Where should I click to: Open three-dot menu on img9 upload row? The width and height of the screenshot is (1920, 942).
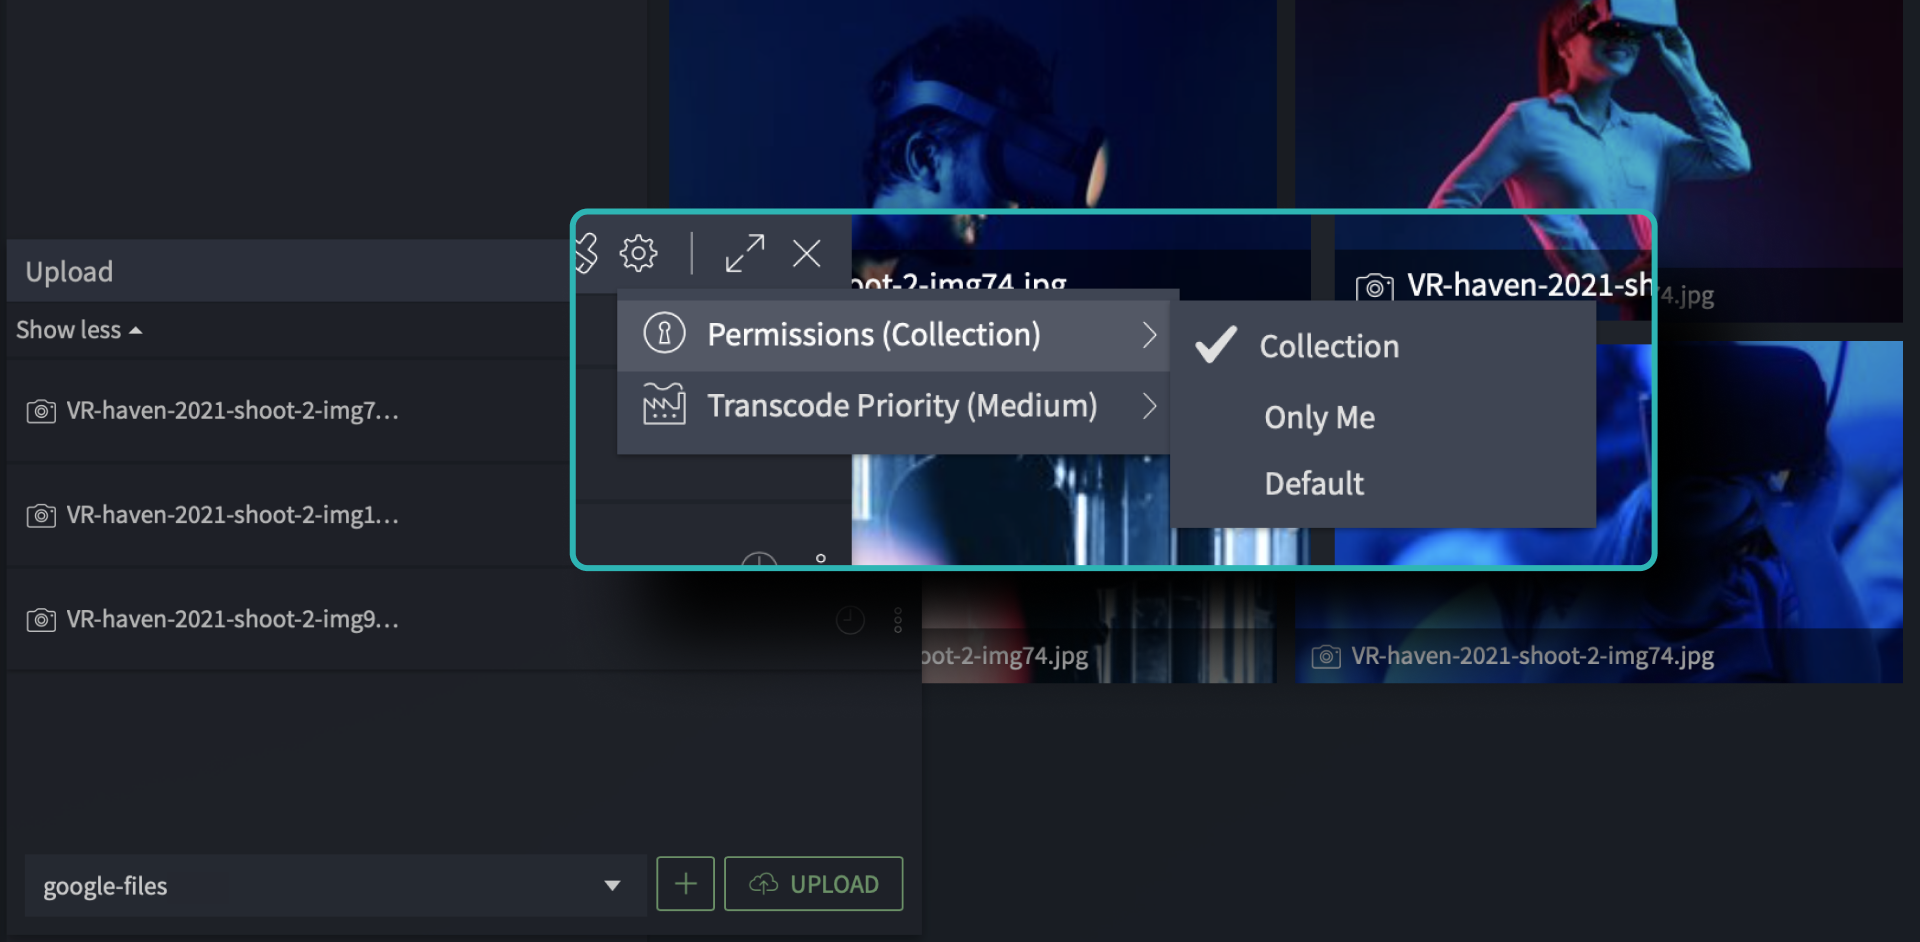point(898,620)
